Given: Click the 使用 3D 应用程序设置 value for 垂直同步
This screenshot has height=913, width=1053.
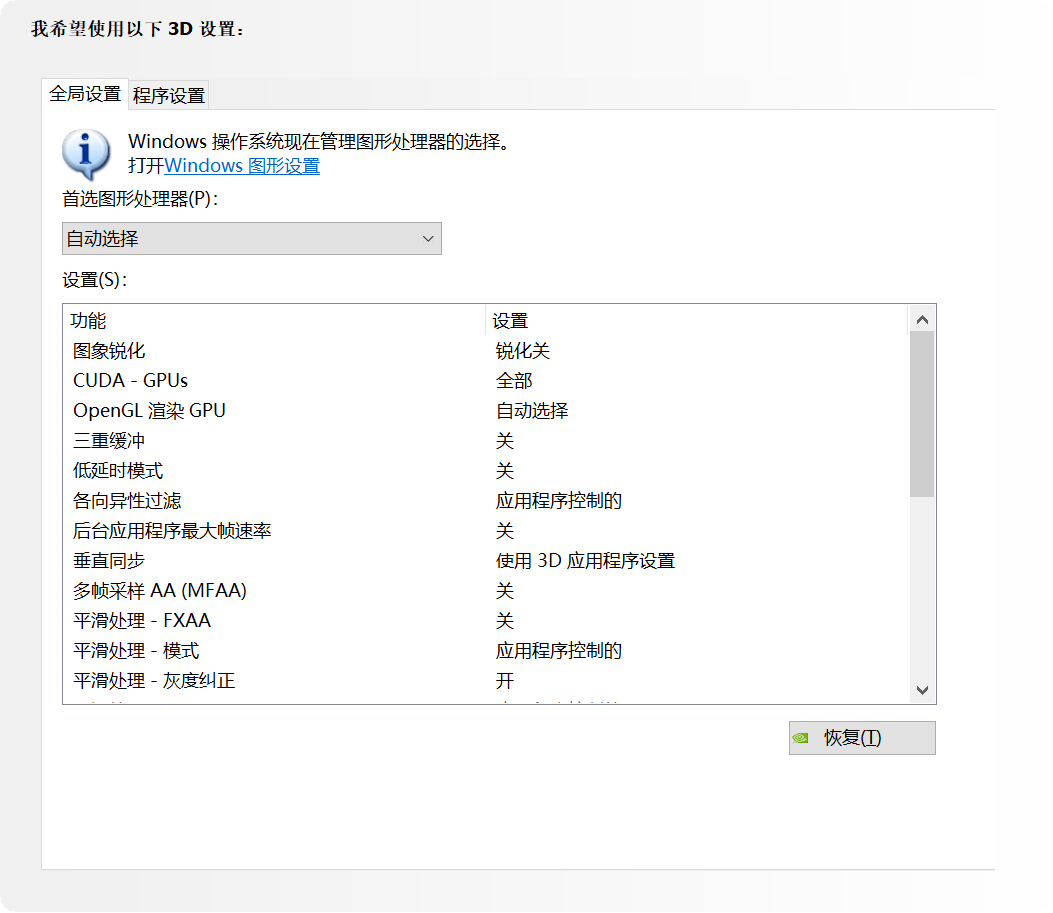Looking at the screenshot, I should 586,561.
